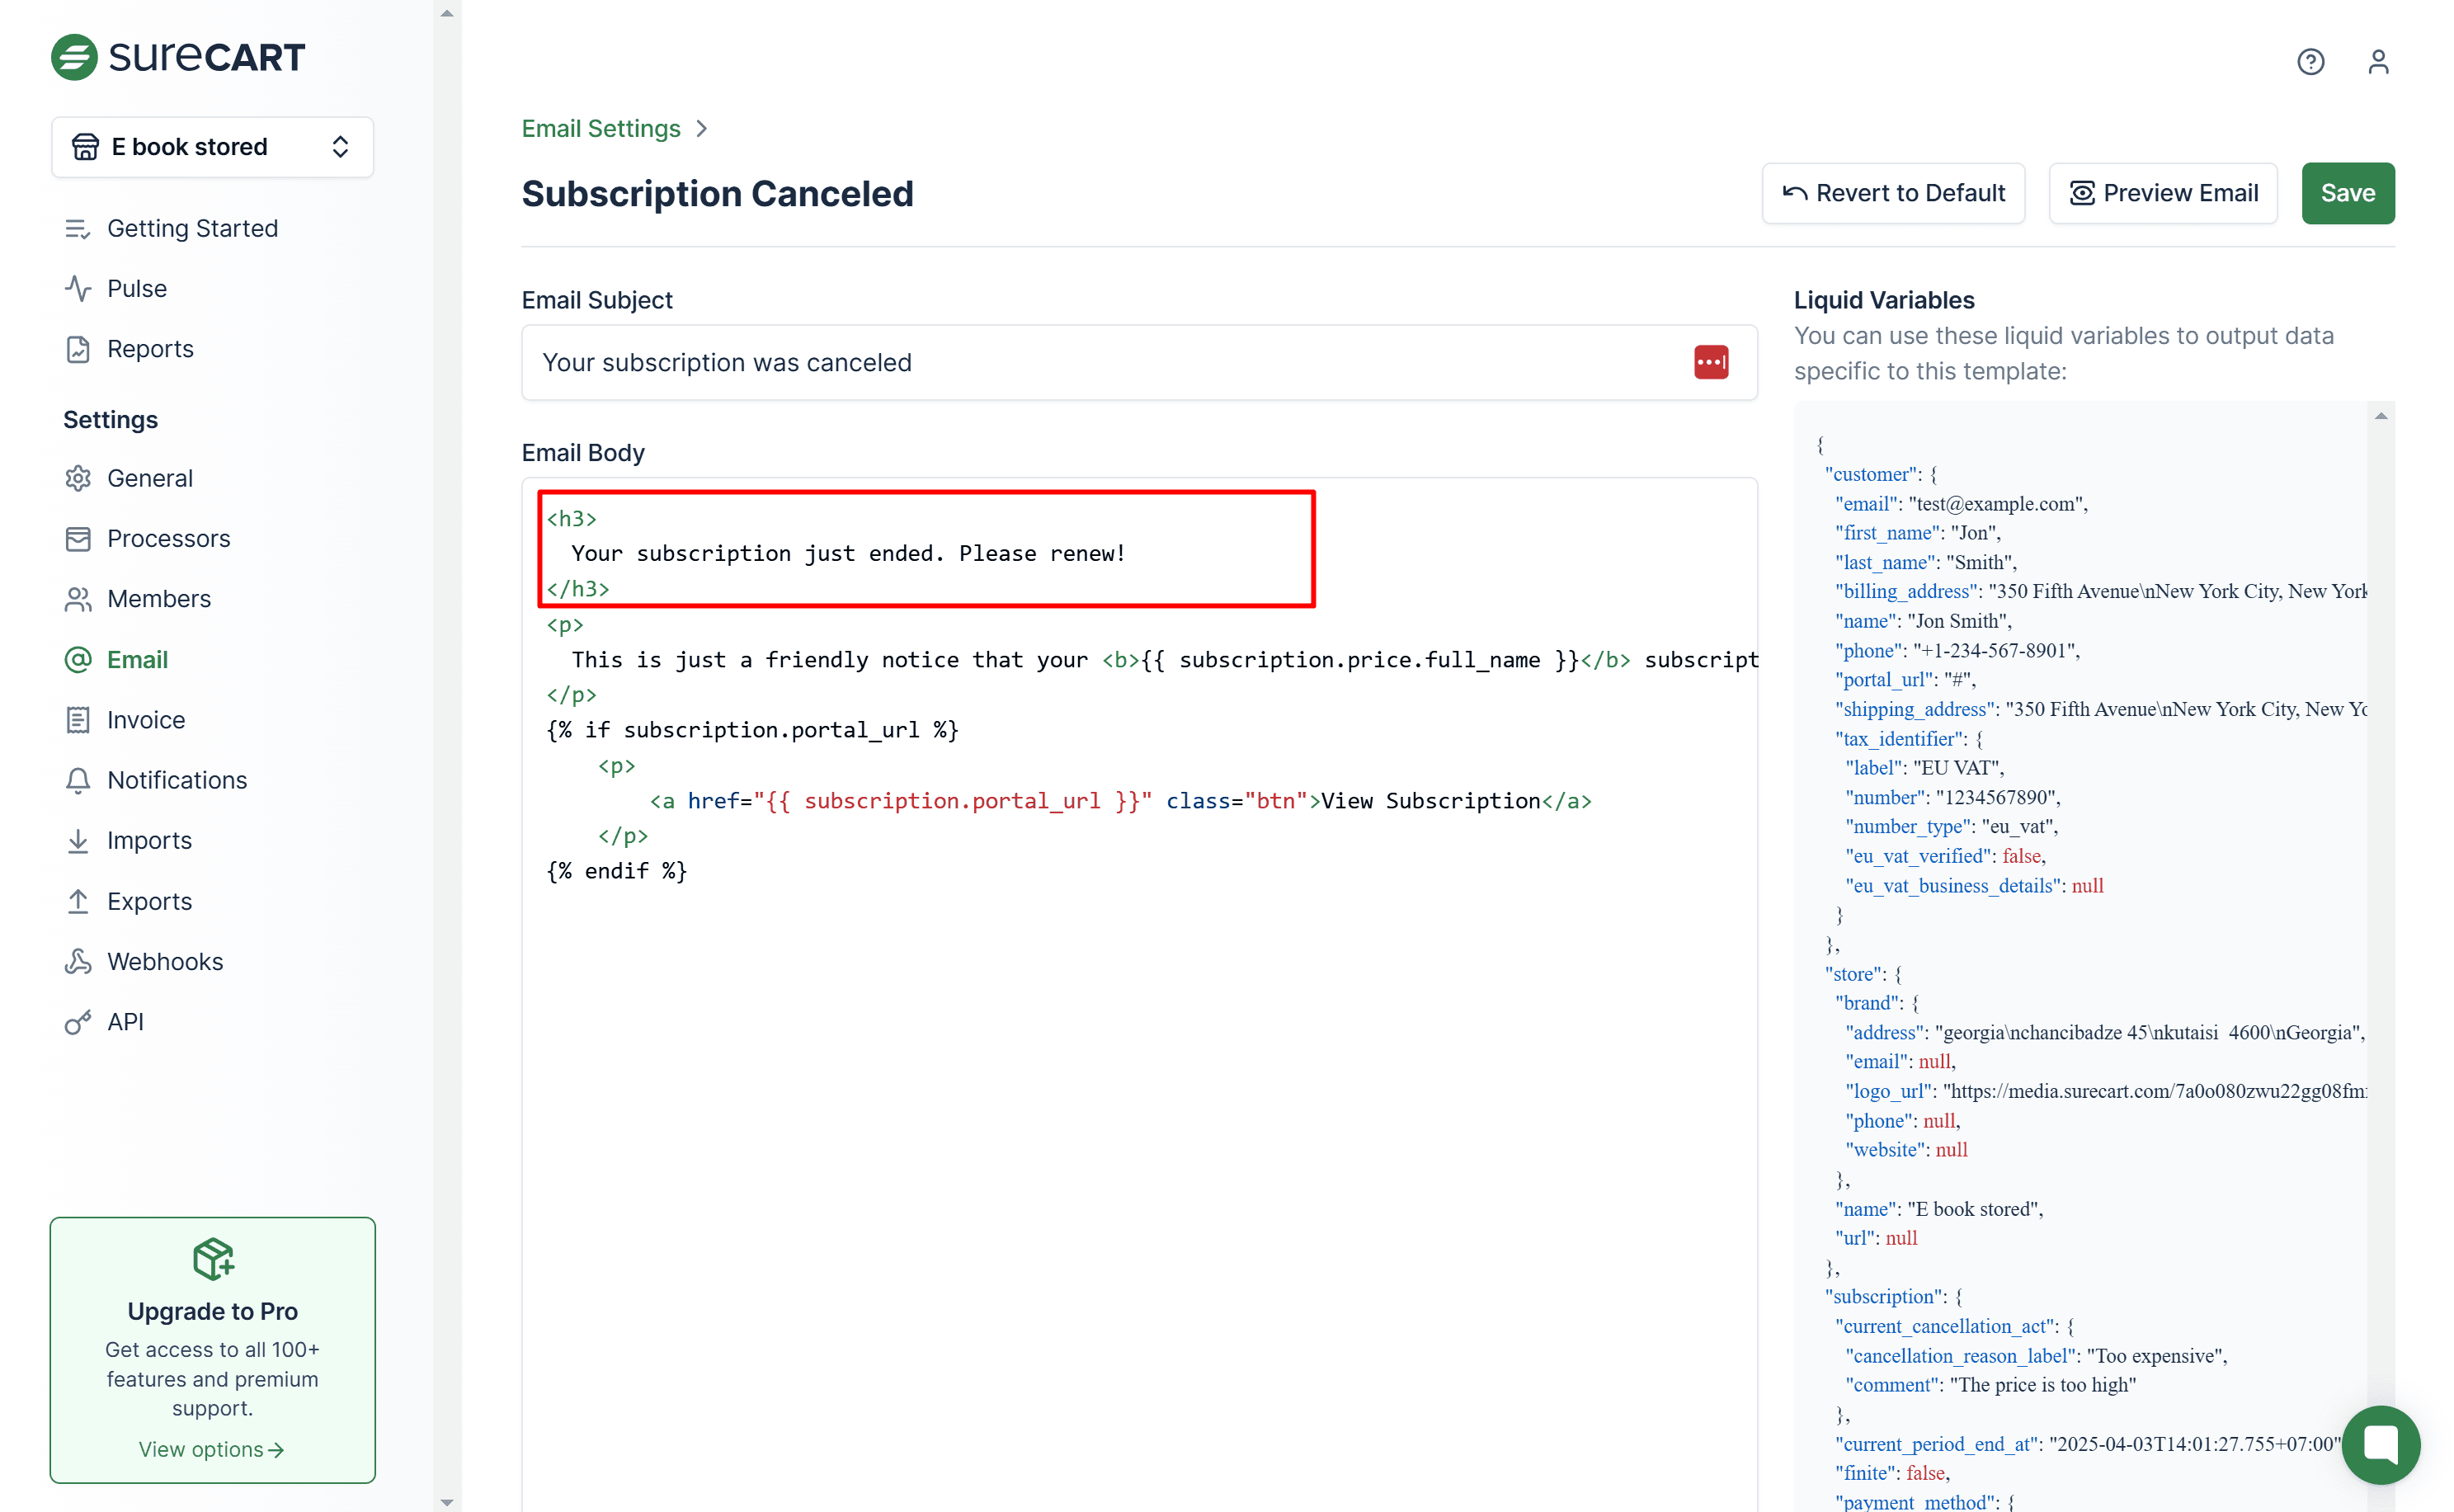The width and height of the screenshot is (2454, 1512).
Task: Click Revert to Default button
Action: click(1892, 193)
